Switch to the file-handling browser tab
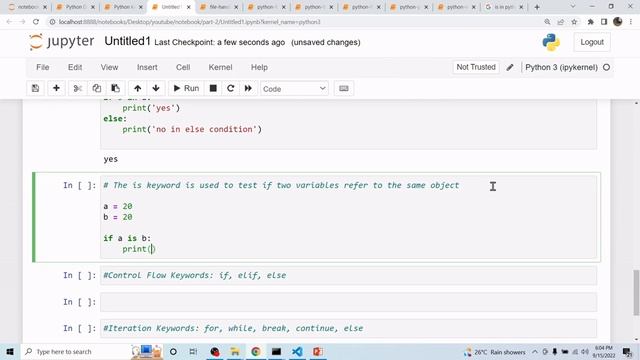This screenshot has width=640, height=360. 219,7
